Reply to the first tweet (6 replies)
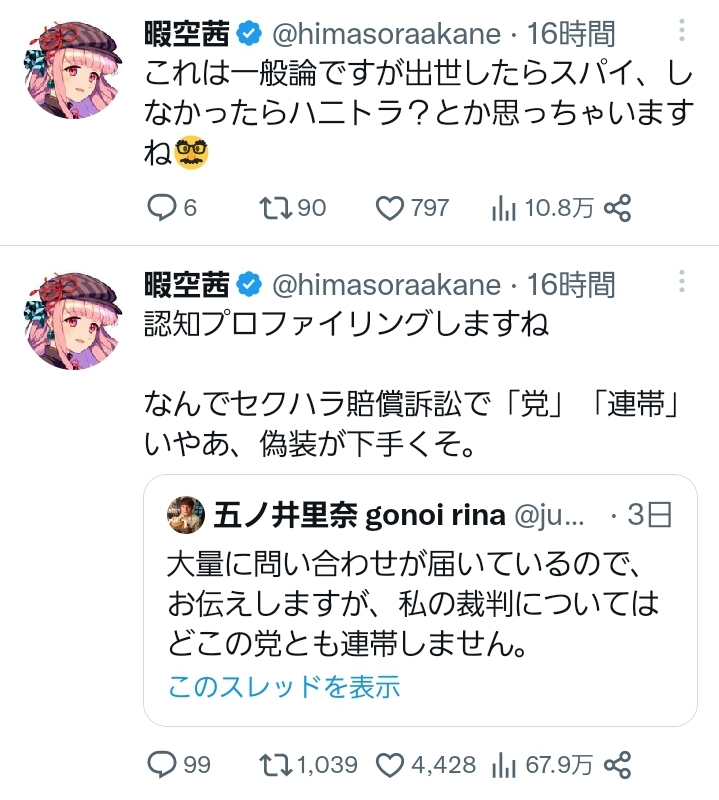The width and height of the screenshot is (719, 800). pyautogui.click(x=162, y=208)
